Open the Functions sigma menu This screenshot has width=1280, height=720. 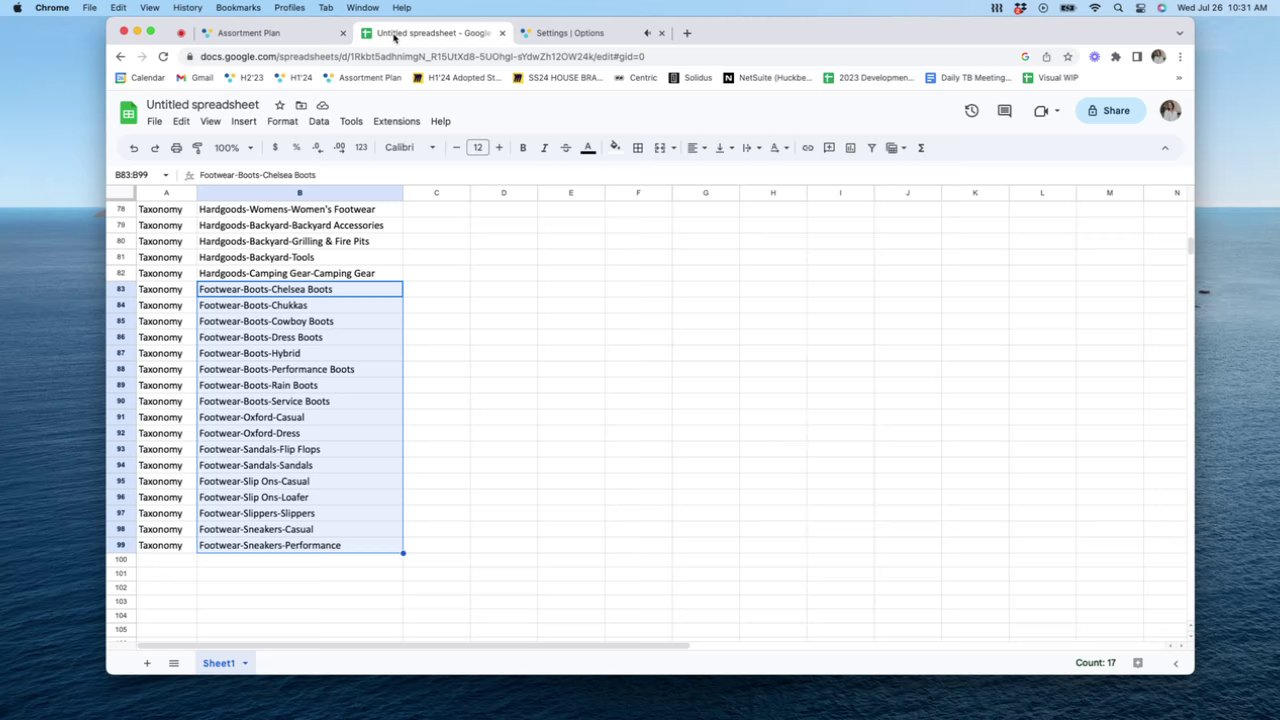click(x=921, y=148)
